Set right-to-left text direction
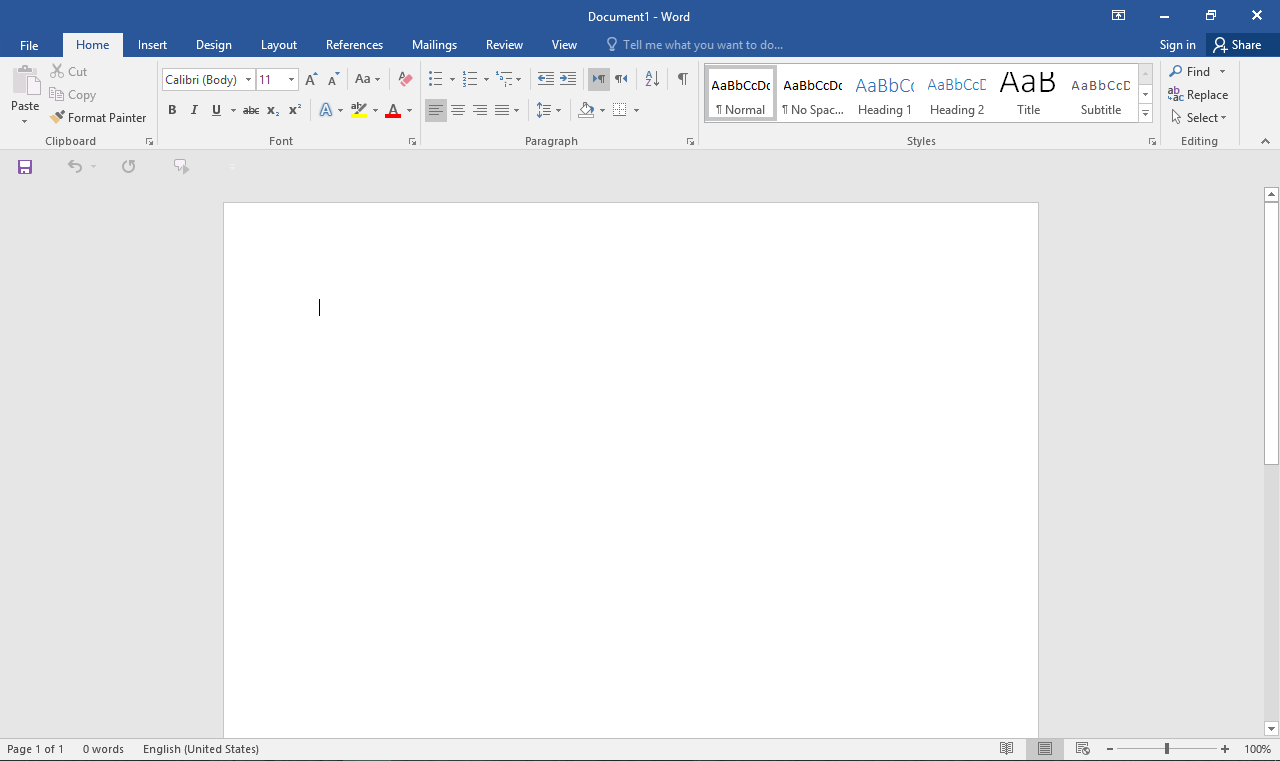This screenshot has height=761, width=1280. click(x=621, y=79)
